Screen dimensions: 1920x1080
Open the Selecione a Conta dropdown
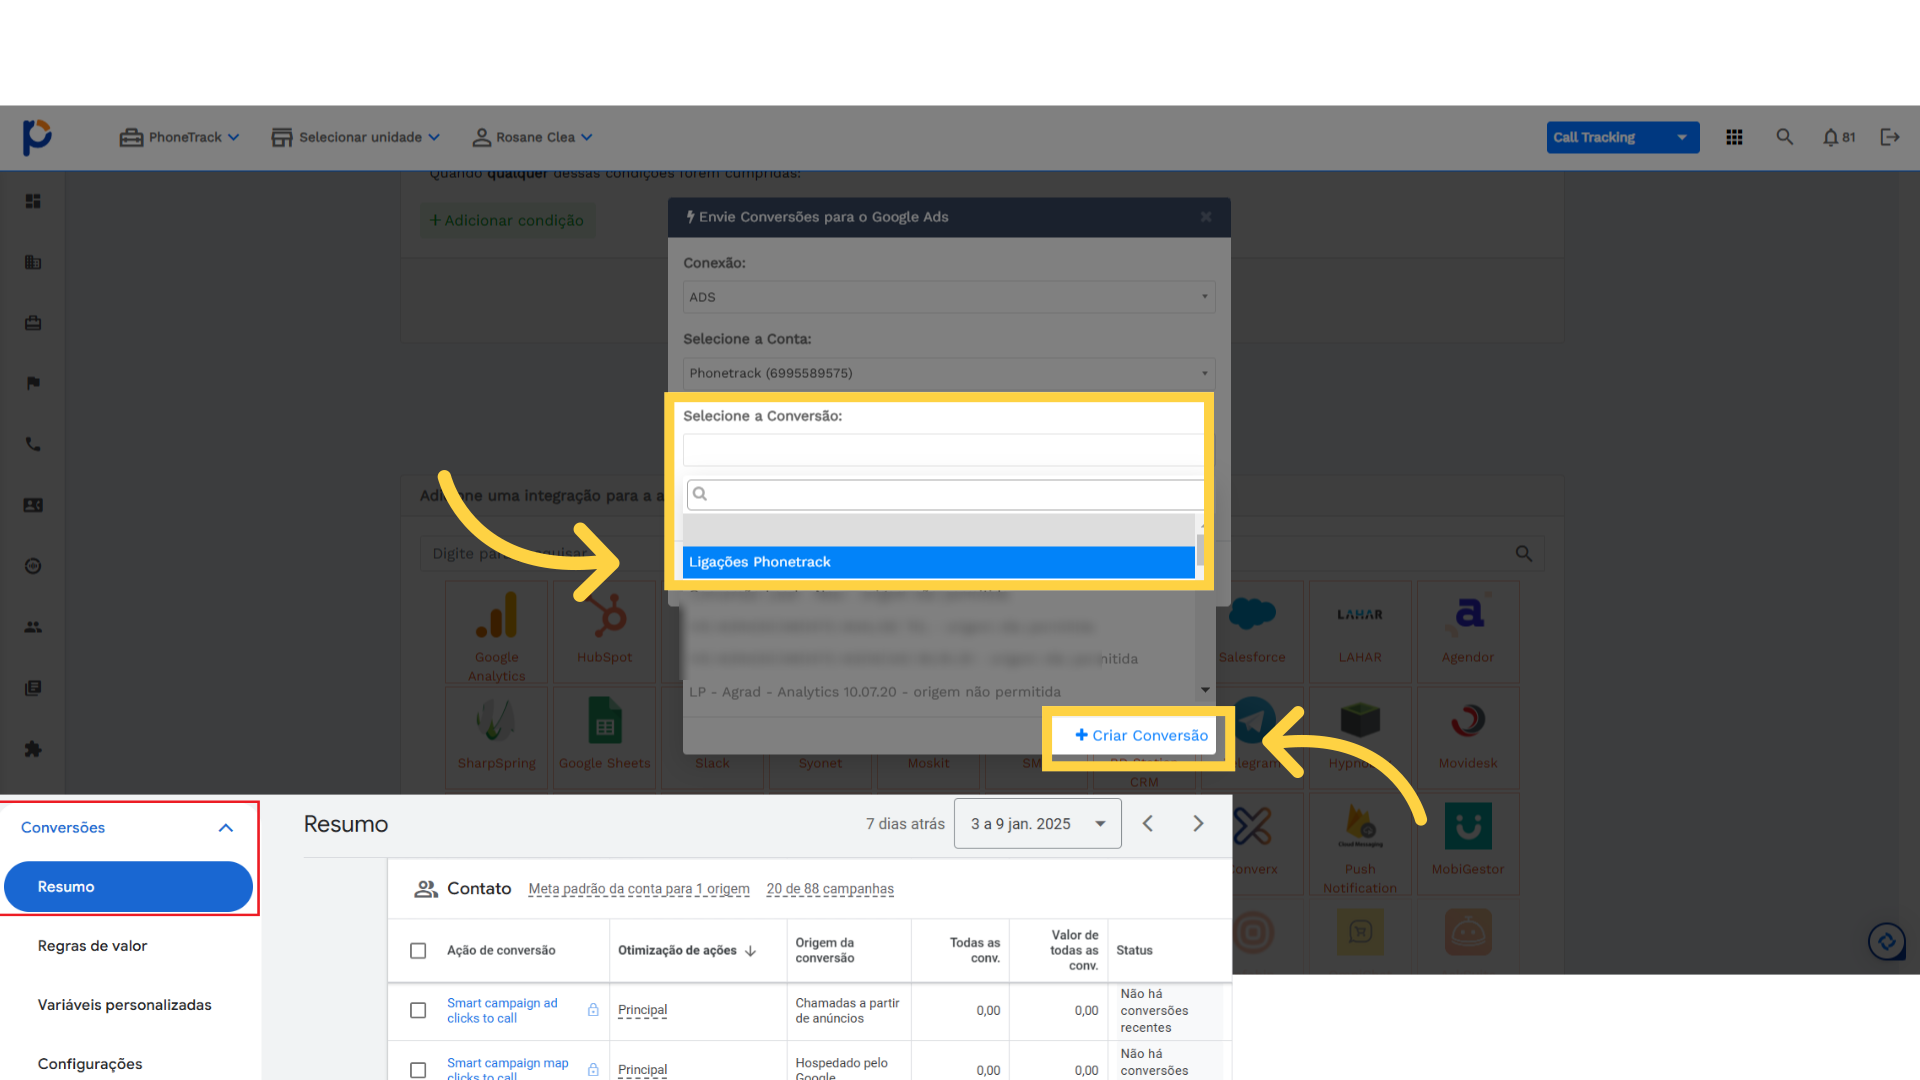pos(948,373)
